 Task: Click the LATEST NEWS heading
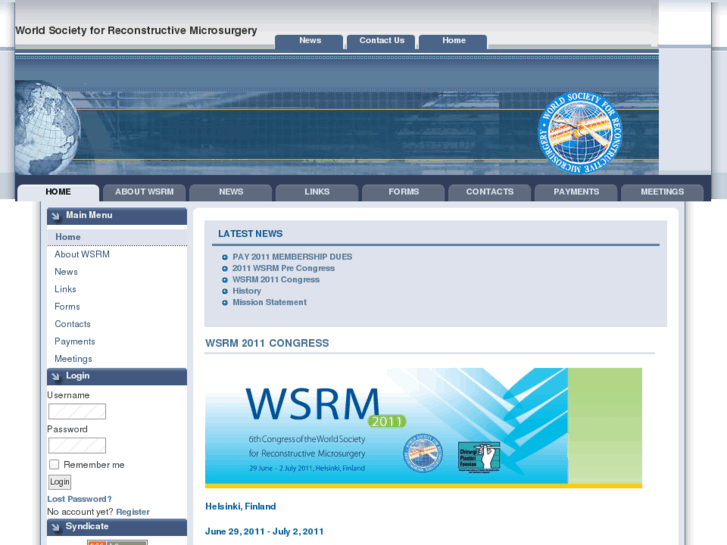[x=250, y=234]
